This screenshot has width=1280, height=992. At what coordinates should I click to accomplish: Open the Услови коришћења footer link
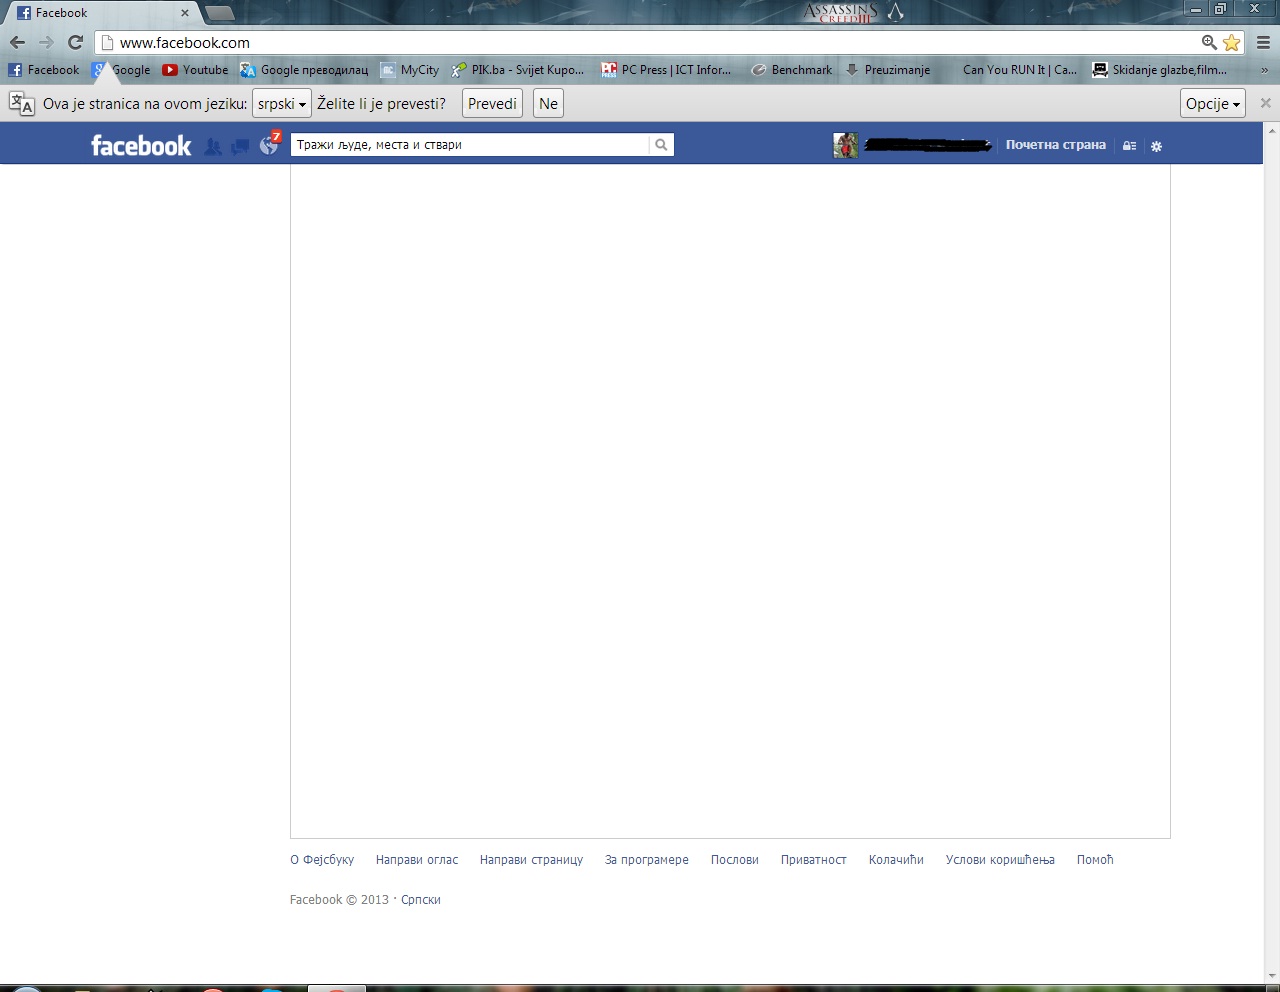tap(1000, 860)
